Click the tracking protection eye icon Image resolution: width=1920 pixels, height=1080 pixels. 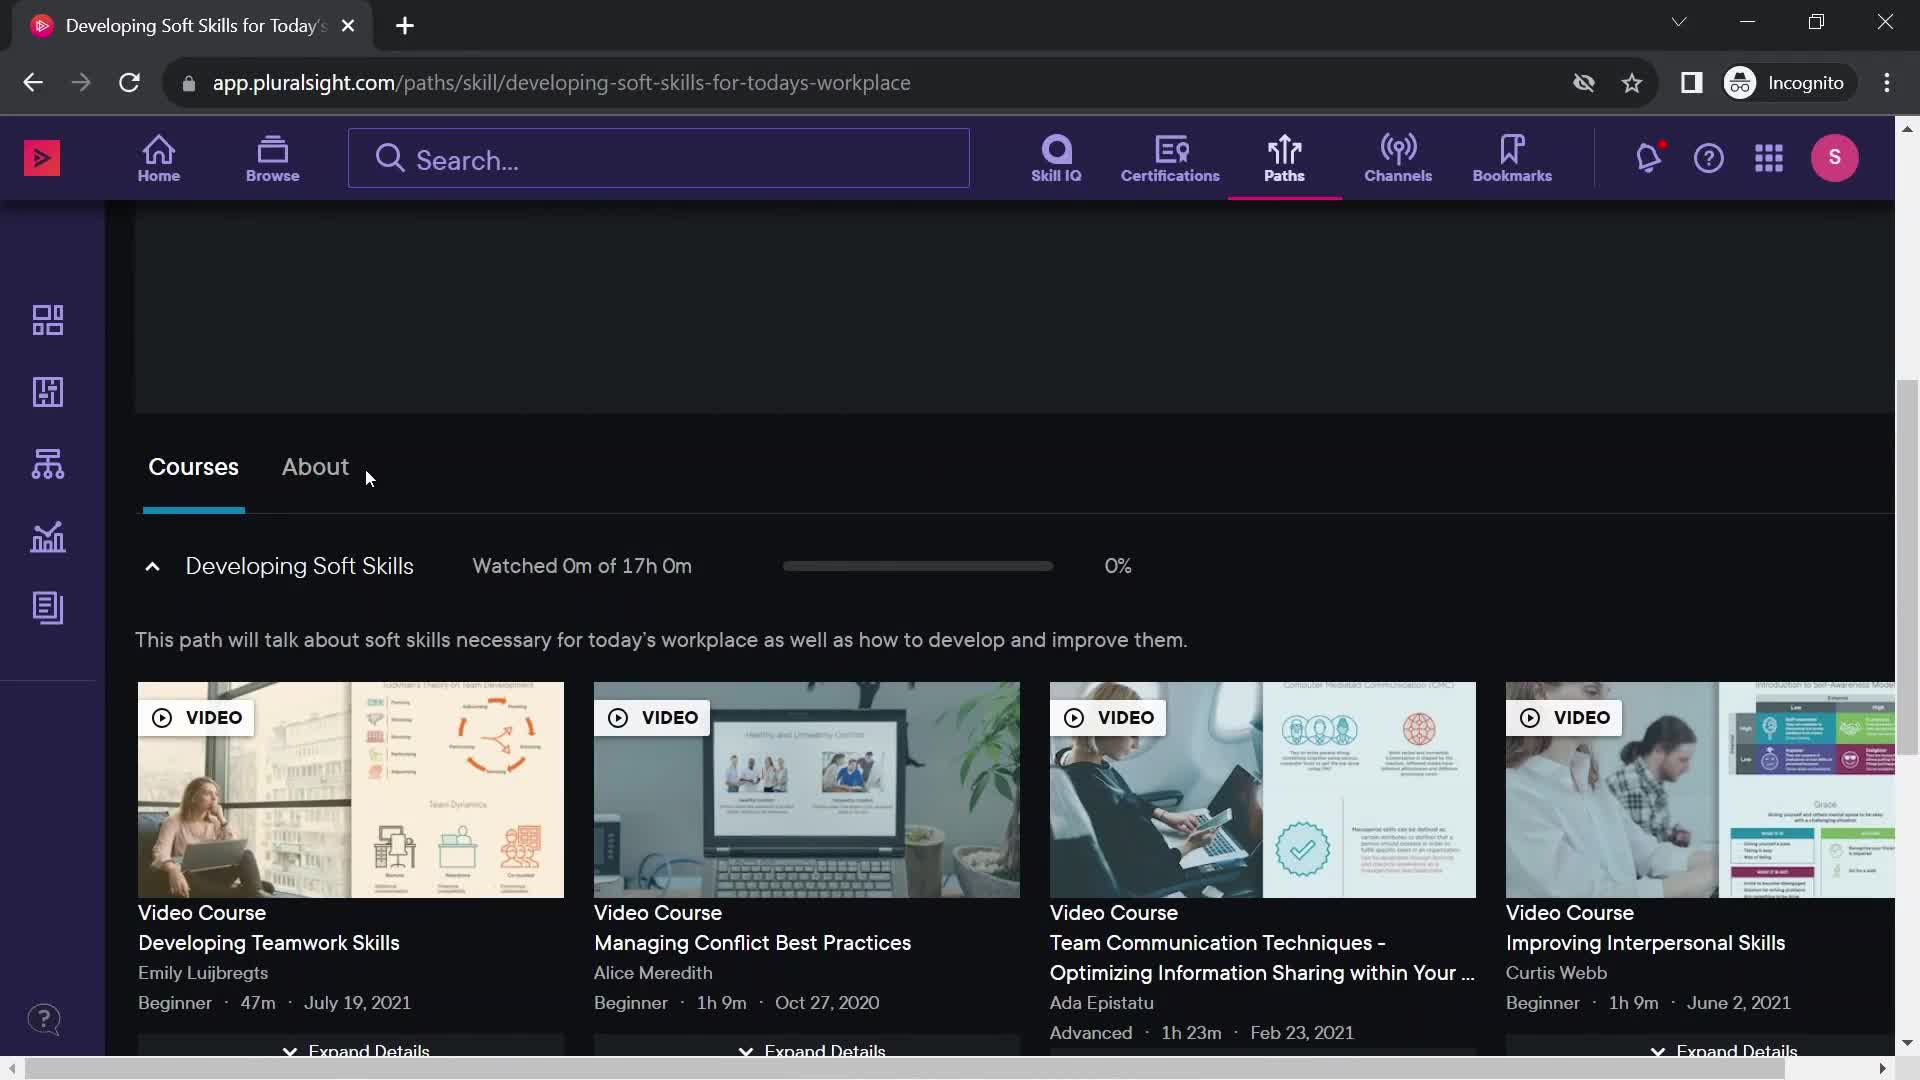[1583, 83]
